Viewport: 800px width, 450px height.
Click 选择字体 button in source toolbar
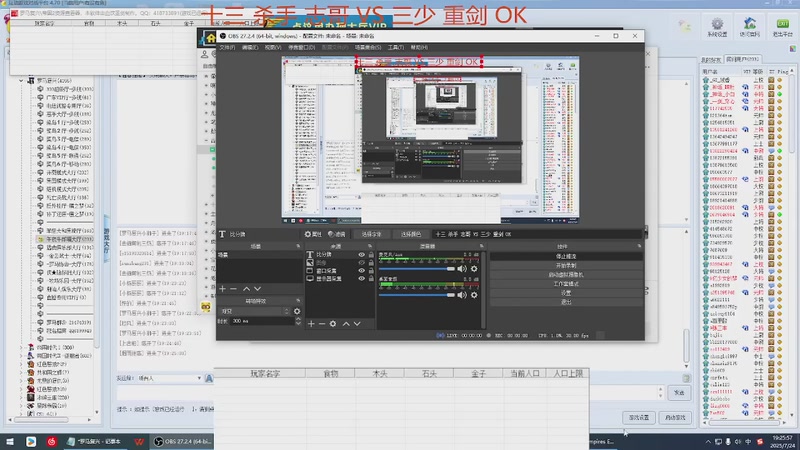click(371, 234)
